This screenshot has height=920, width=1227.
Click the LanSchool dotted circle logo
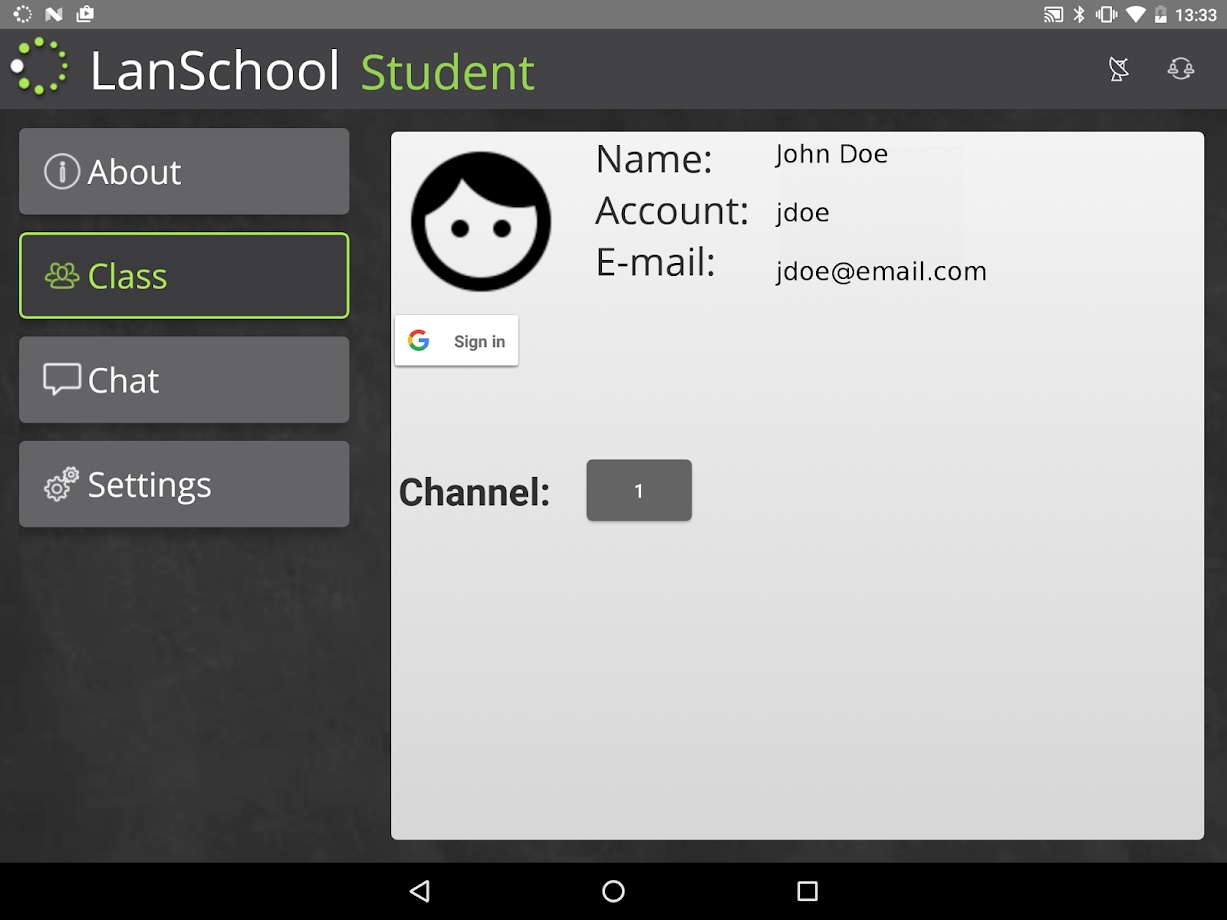[x=39, y=66]
